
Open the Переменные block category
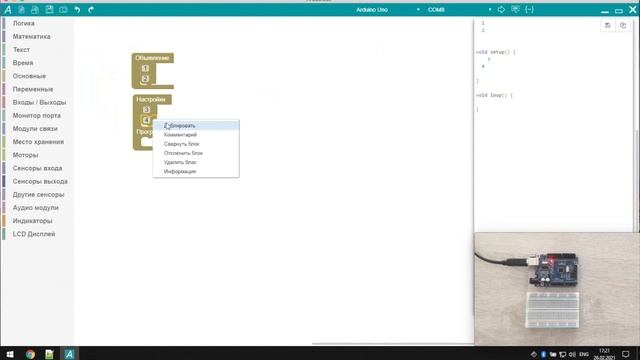33,89
